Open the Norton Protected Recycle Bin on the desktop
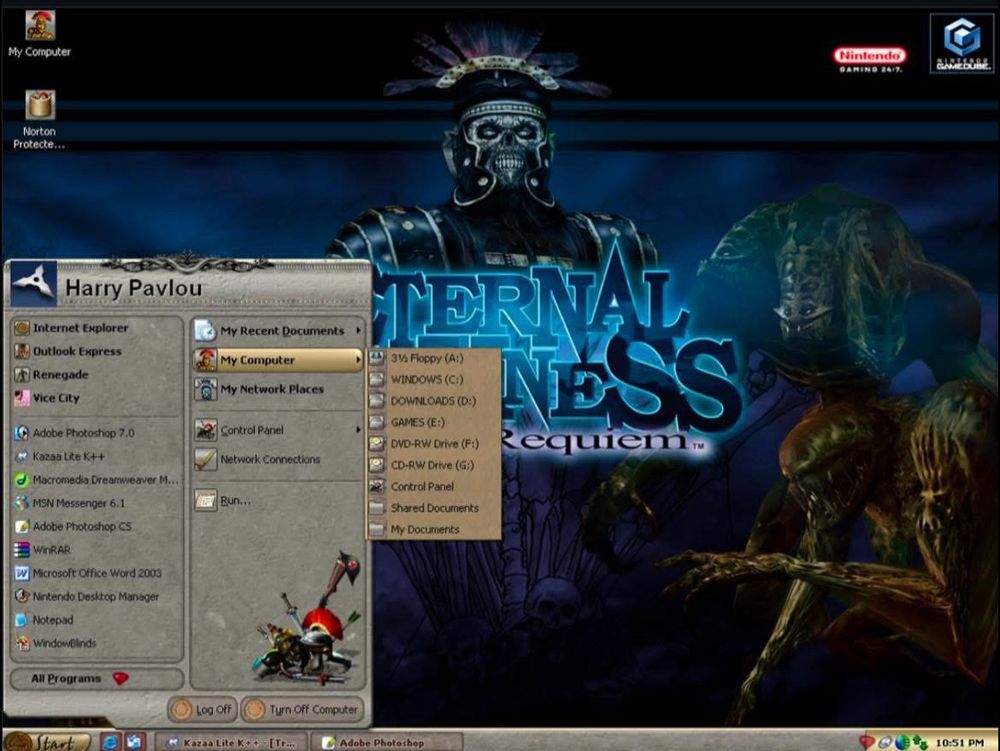Image resolution: width=1000 pixels, height=751 pixels. point(38,105)
